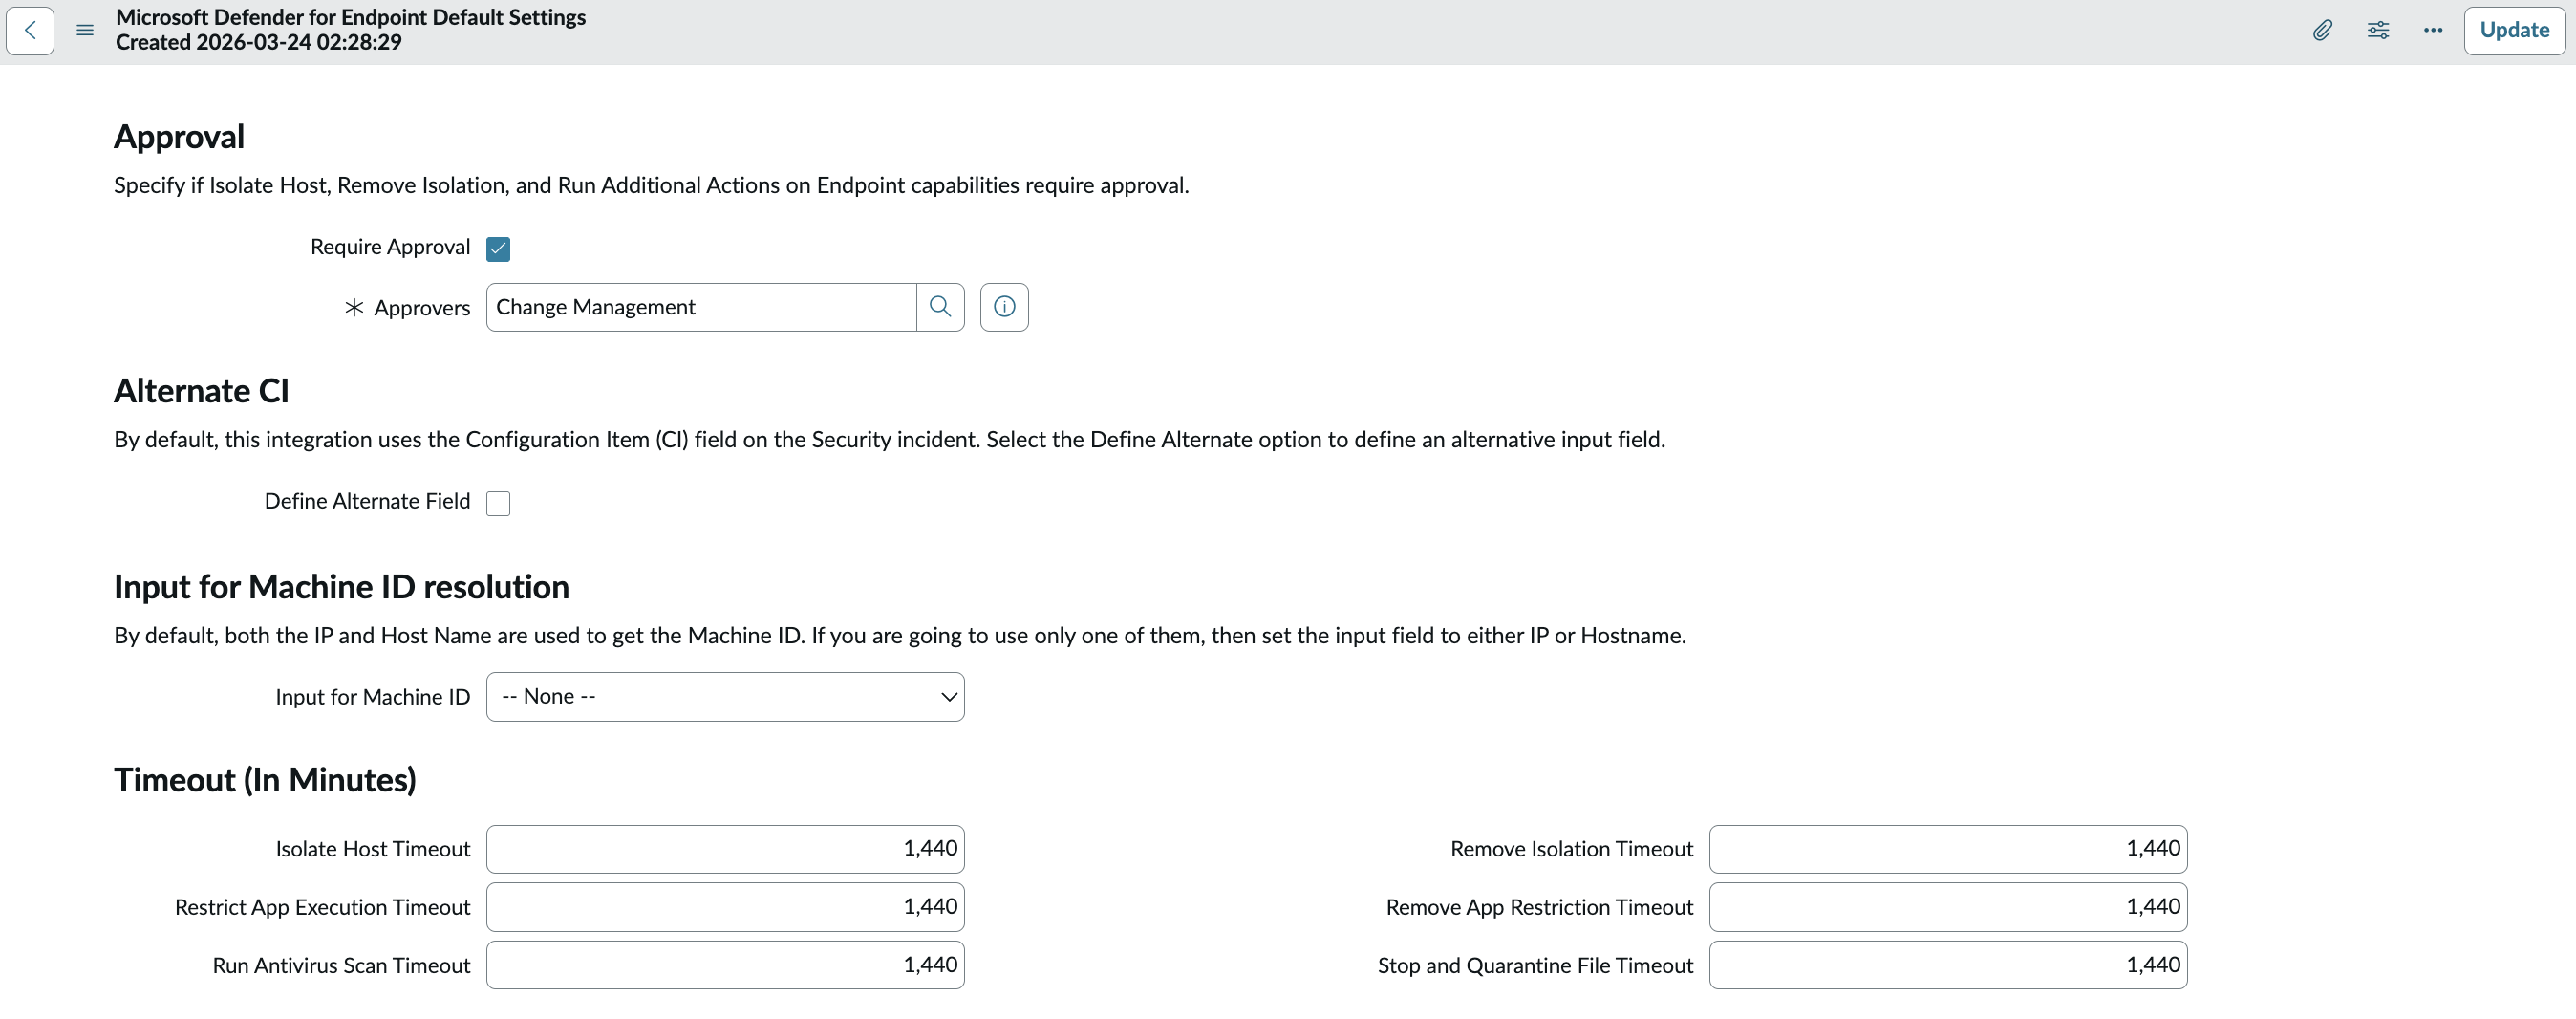Screen dimensions: 2576x1019
Task: Go back using the header arrow
Action: [x=30, y=30]
